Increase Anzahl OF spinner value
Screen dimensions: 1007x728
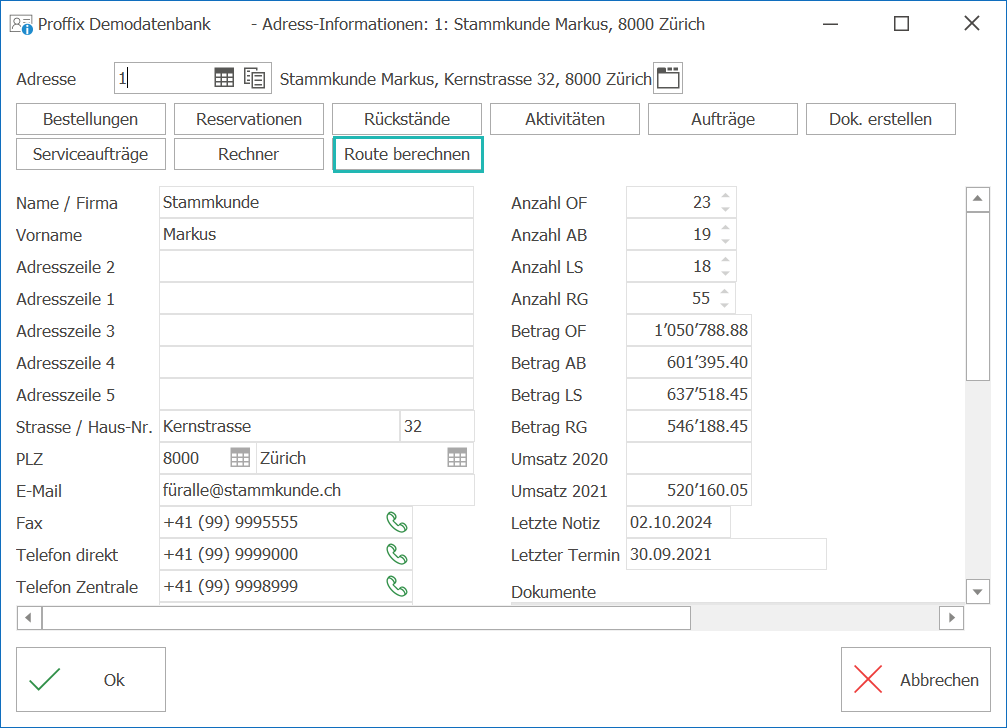(x=725, y=196)
